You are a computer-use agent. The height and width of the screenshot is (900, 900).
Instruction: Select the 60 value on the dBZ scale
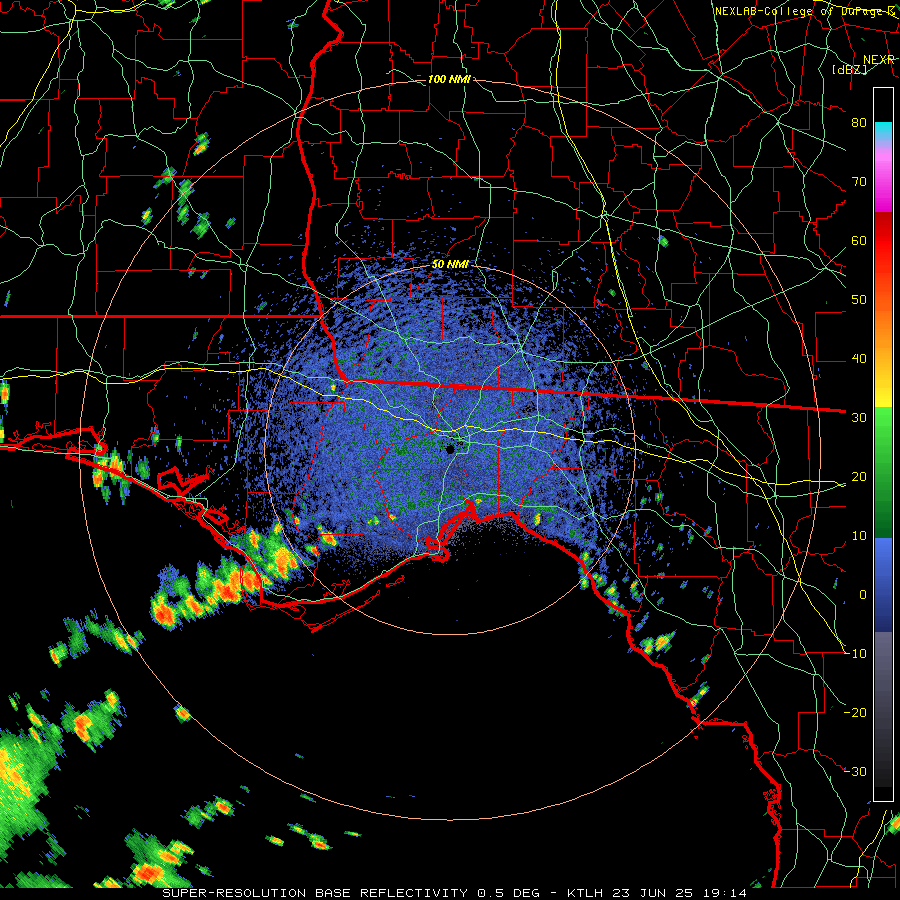(x=859, y=240)
